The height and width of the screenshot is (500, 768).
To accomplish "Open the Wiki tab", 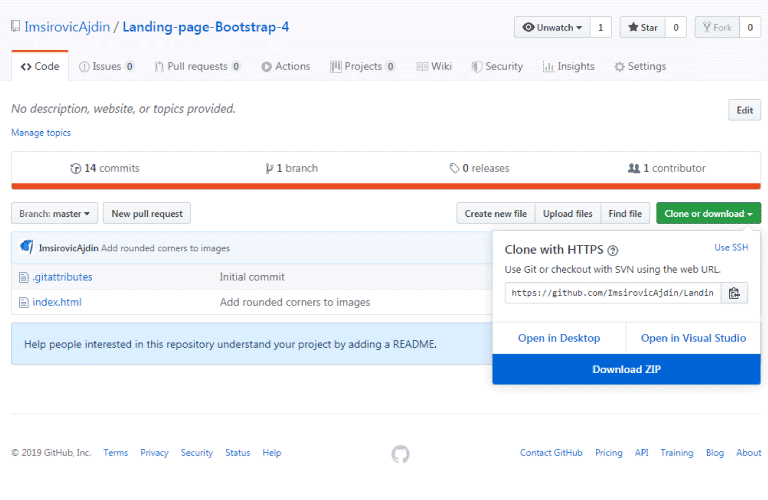I will click(434, 66).
